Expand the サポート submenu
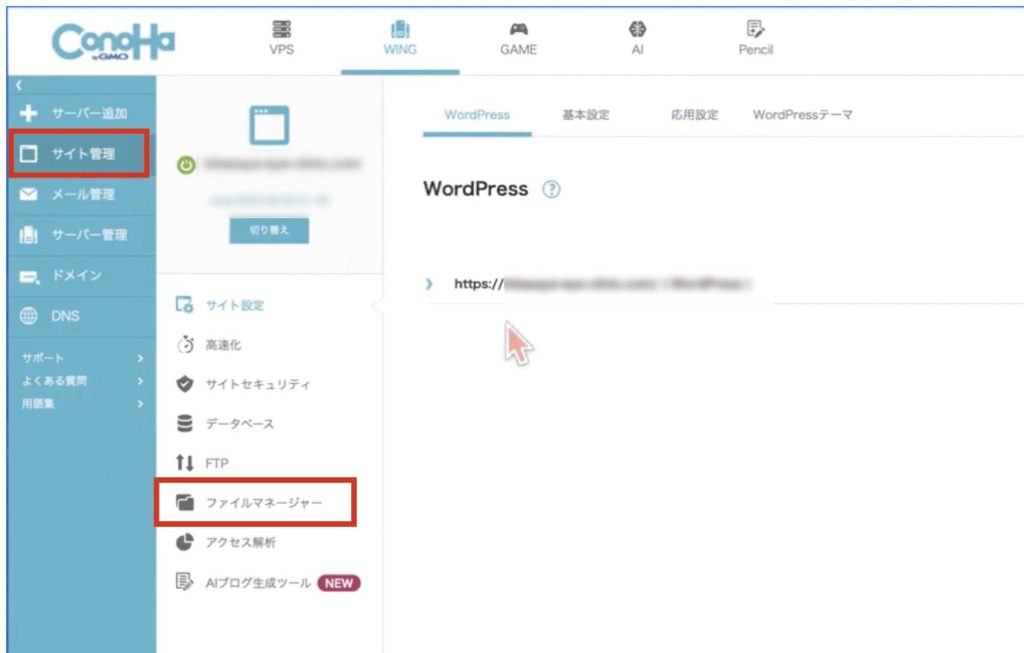The width and height of the screenshot is (1024, 653). coord(140,358)
